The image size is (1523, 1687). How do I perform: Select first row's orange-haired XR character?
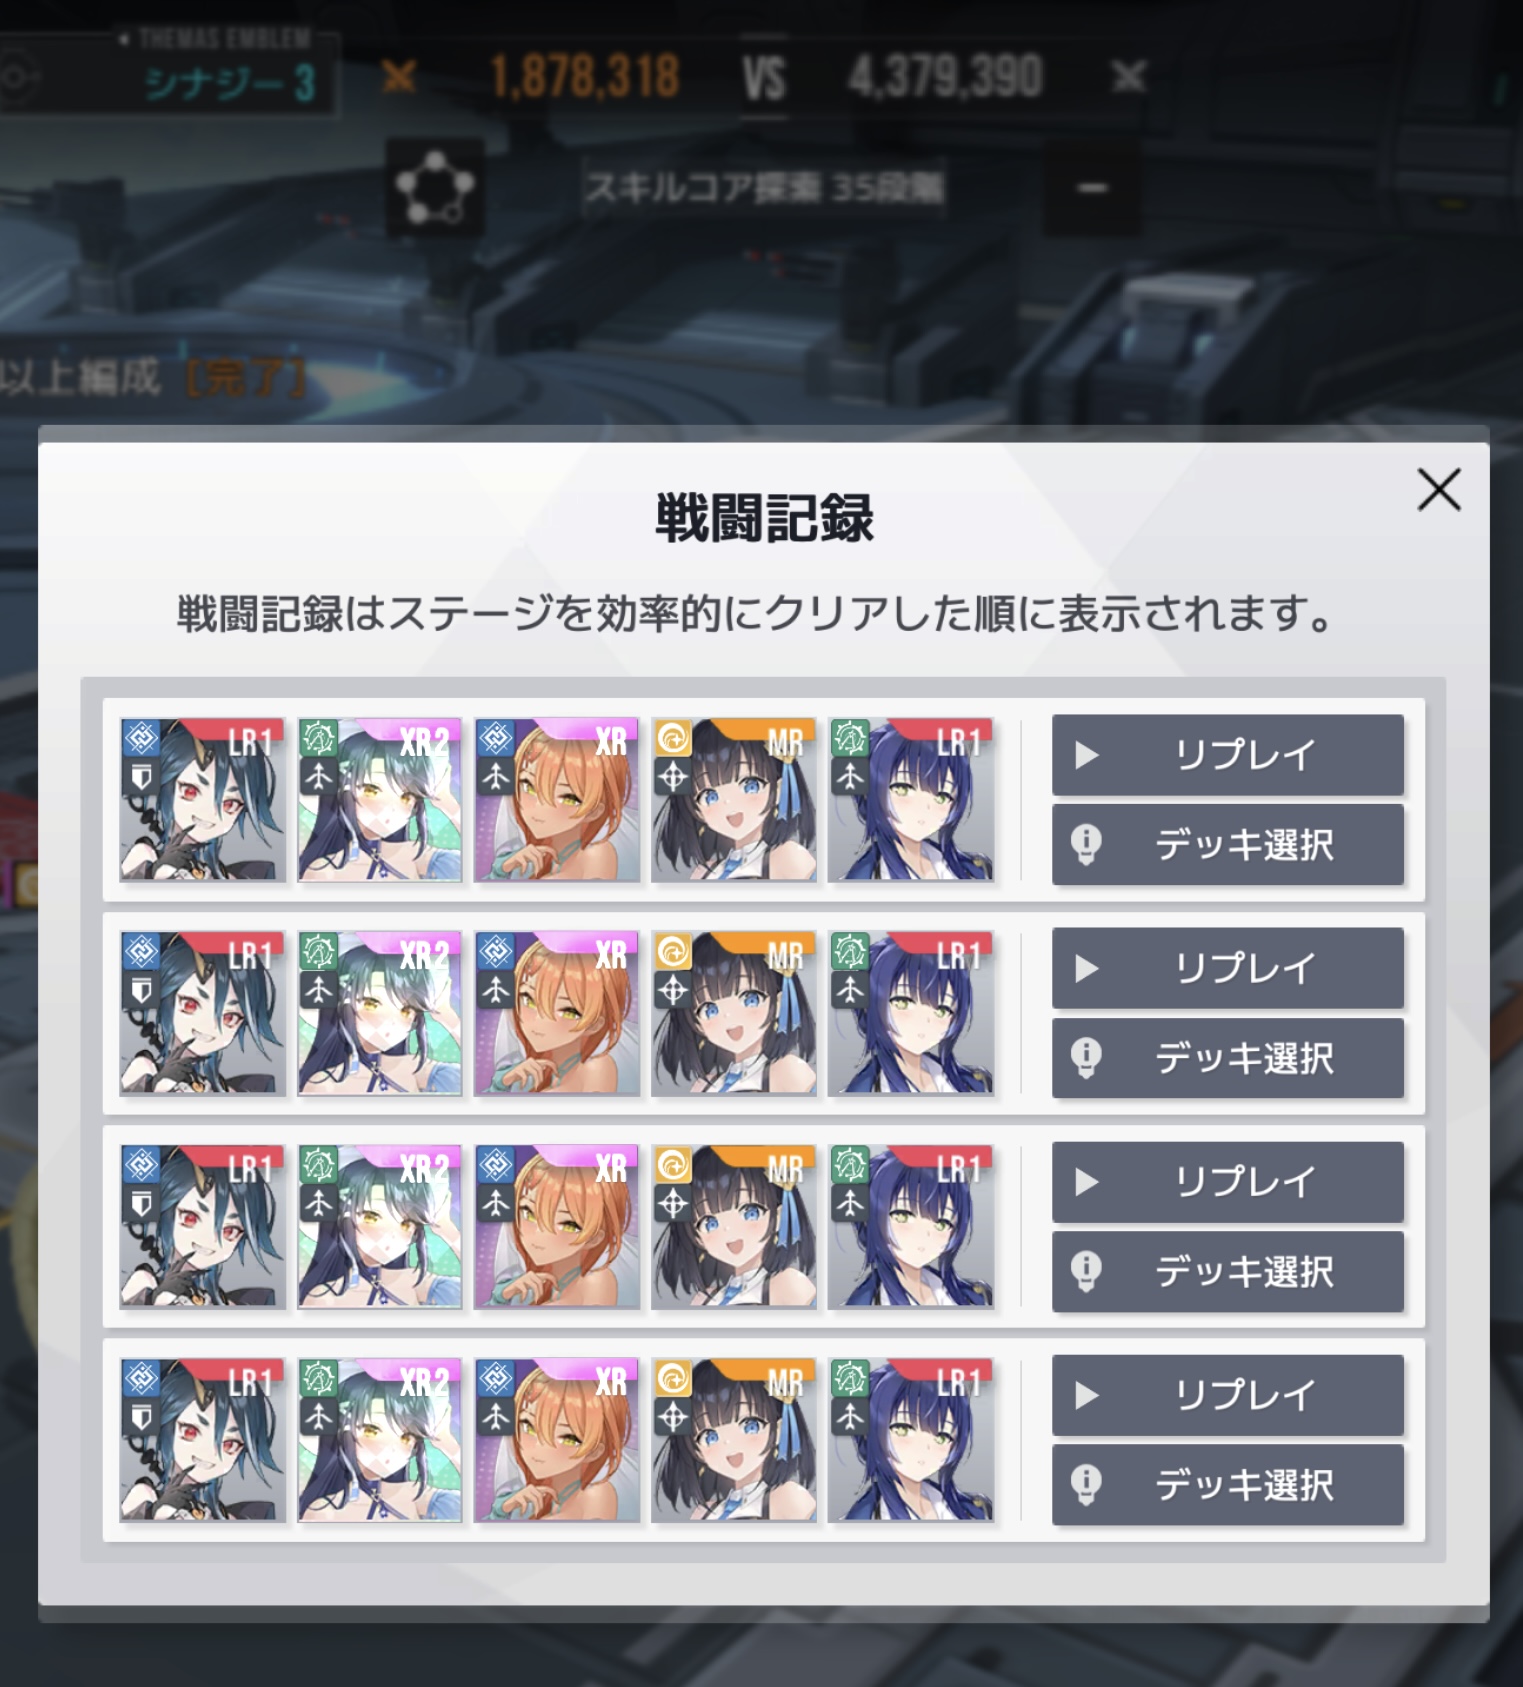pyautogui.click(x=557, y=800)
